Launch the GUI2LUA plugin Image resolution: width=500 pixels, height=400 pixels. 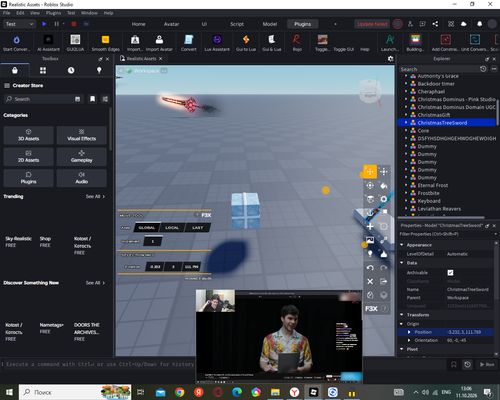[x=75, y=43]
